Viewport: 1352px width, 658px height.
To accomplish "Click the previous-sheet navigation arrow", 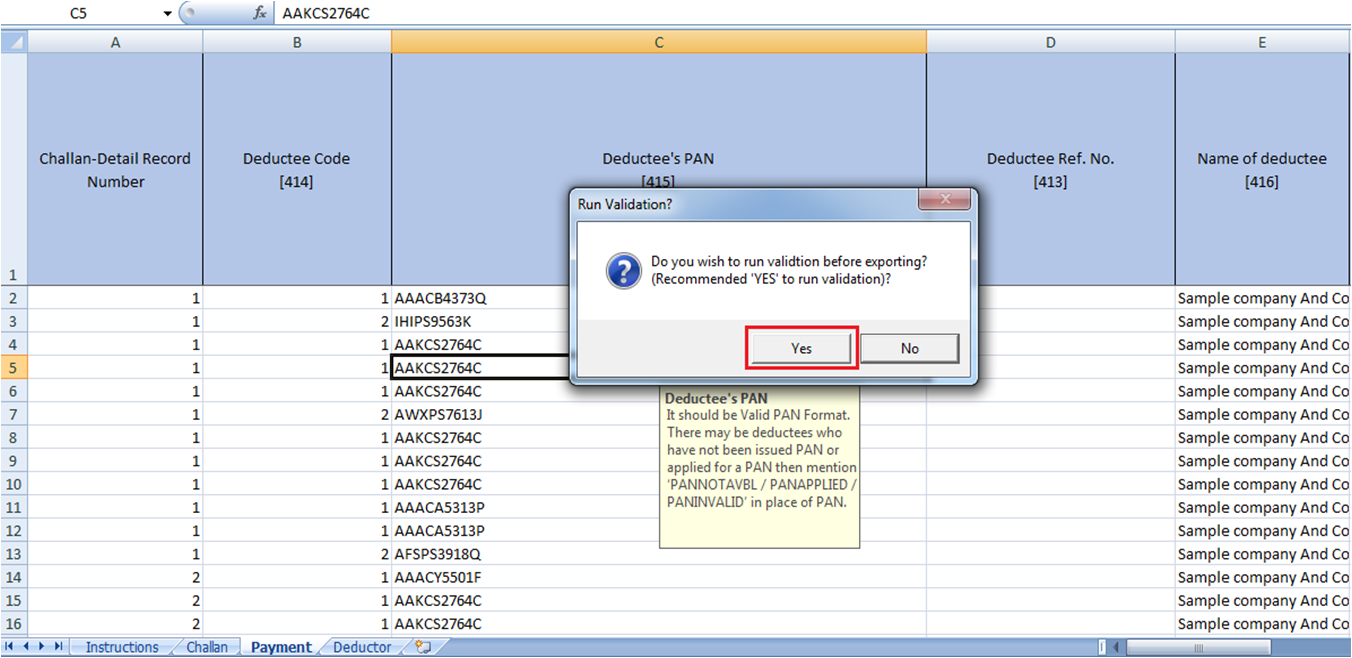I will tap(28, 647).
